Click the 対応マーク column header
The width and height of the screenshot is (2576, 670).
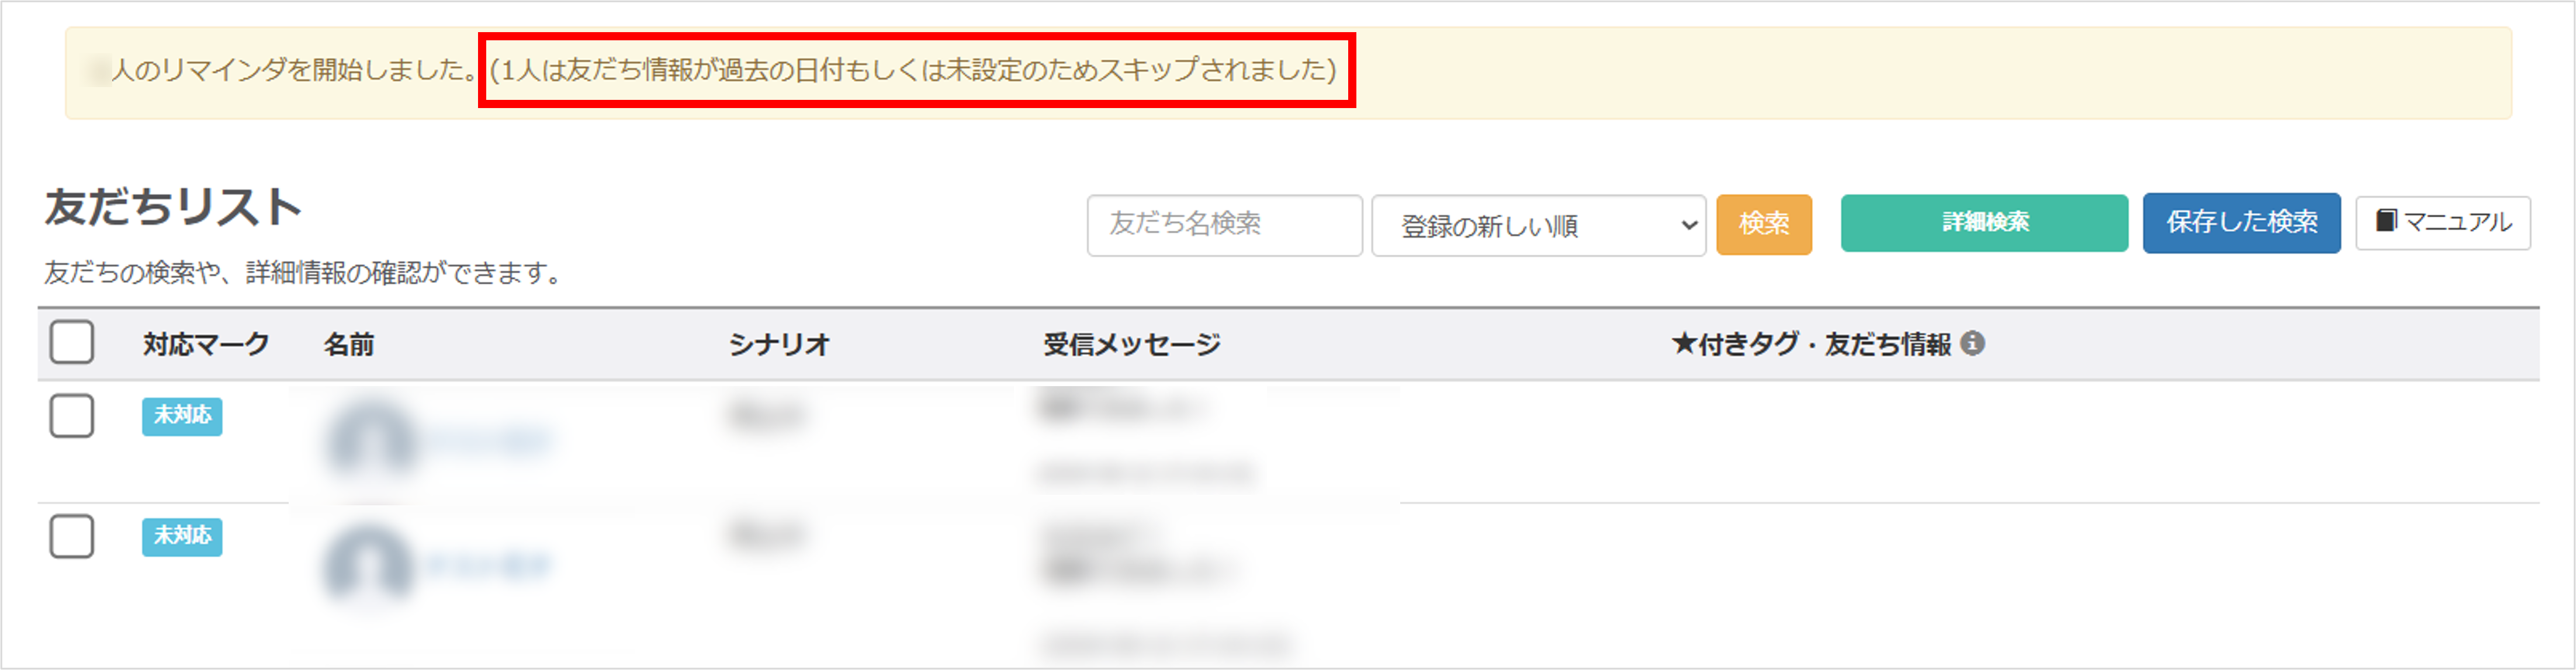[x=206, y=344]
